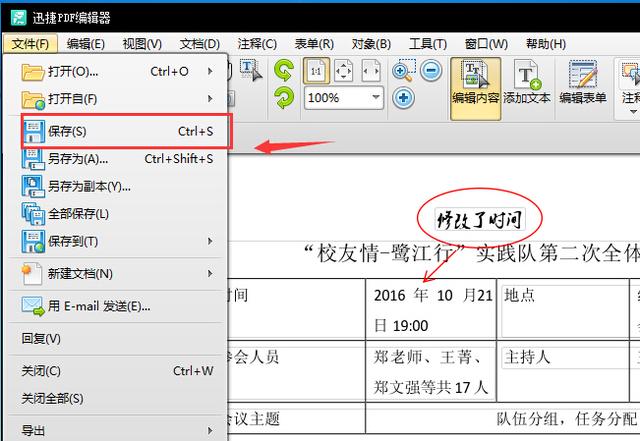Screen dimensions: 640x441
Task: Choose 打开自(F) menu entry
Action: (117, 99)
